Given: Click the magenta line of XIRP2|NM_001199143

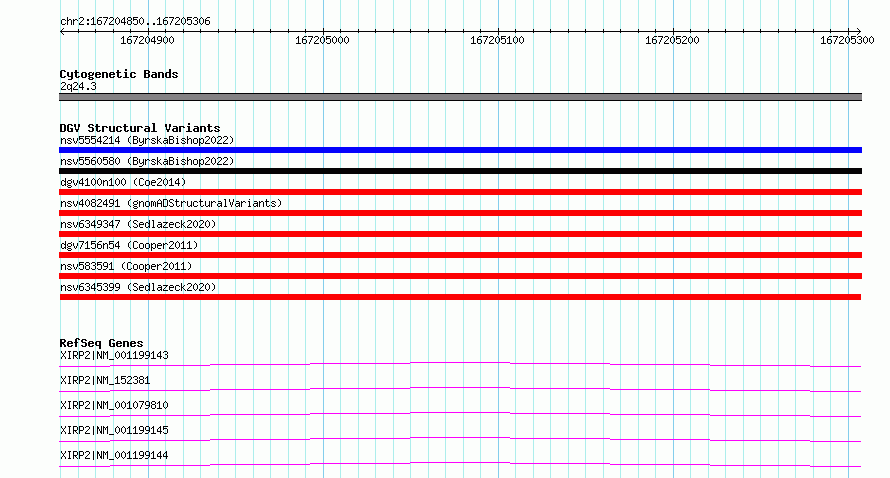Looking at the screenshot, I should coord(460,364).
